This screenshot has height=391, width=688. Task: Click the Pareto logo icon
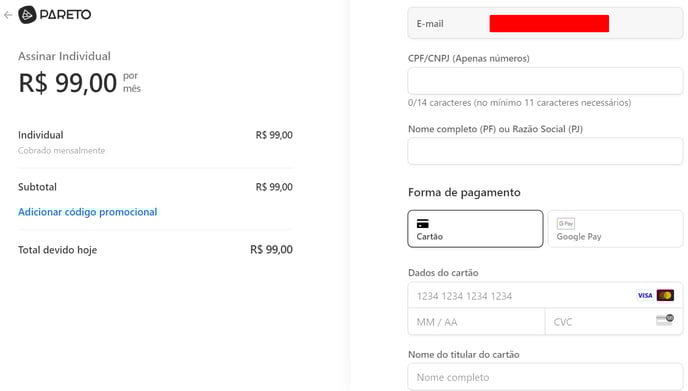pyautogui.click(x=27, y=15)
